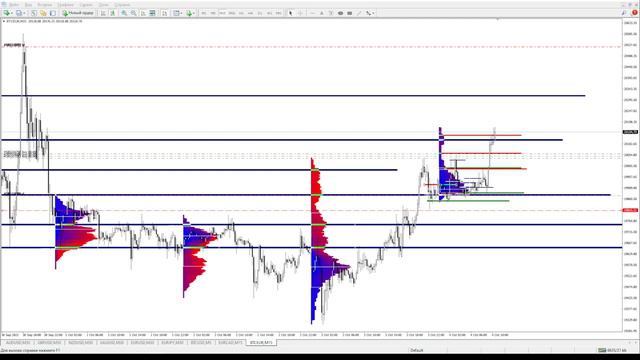Select the horizontal line drawing tool
Screen dimensions: 640x360
tap(313, 13)
